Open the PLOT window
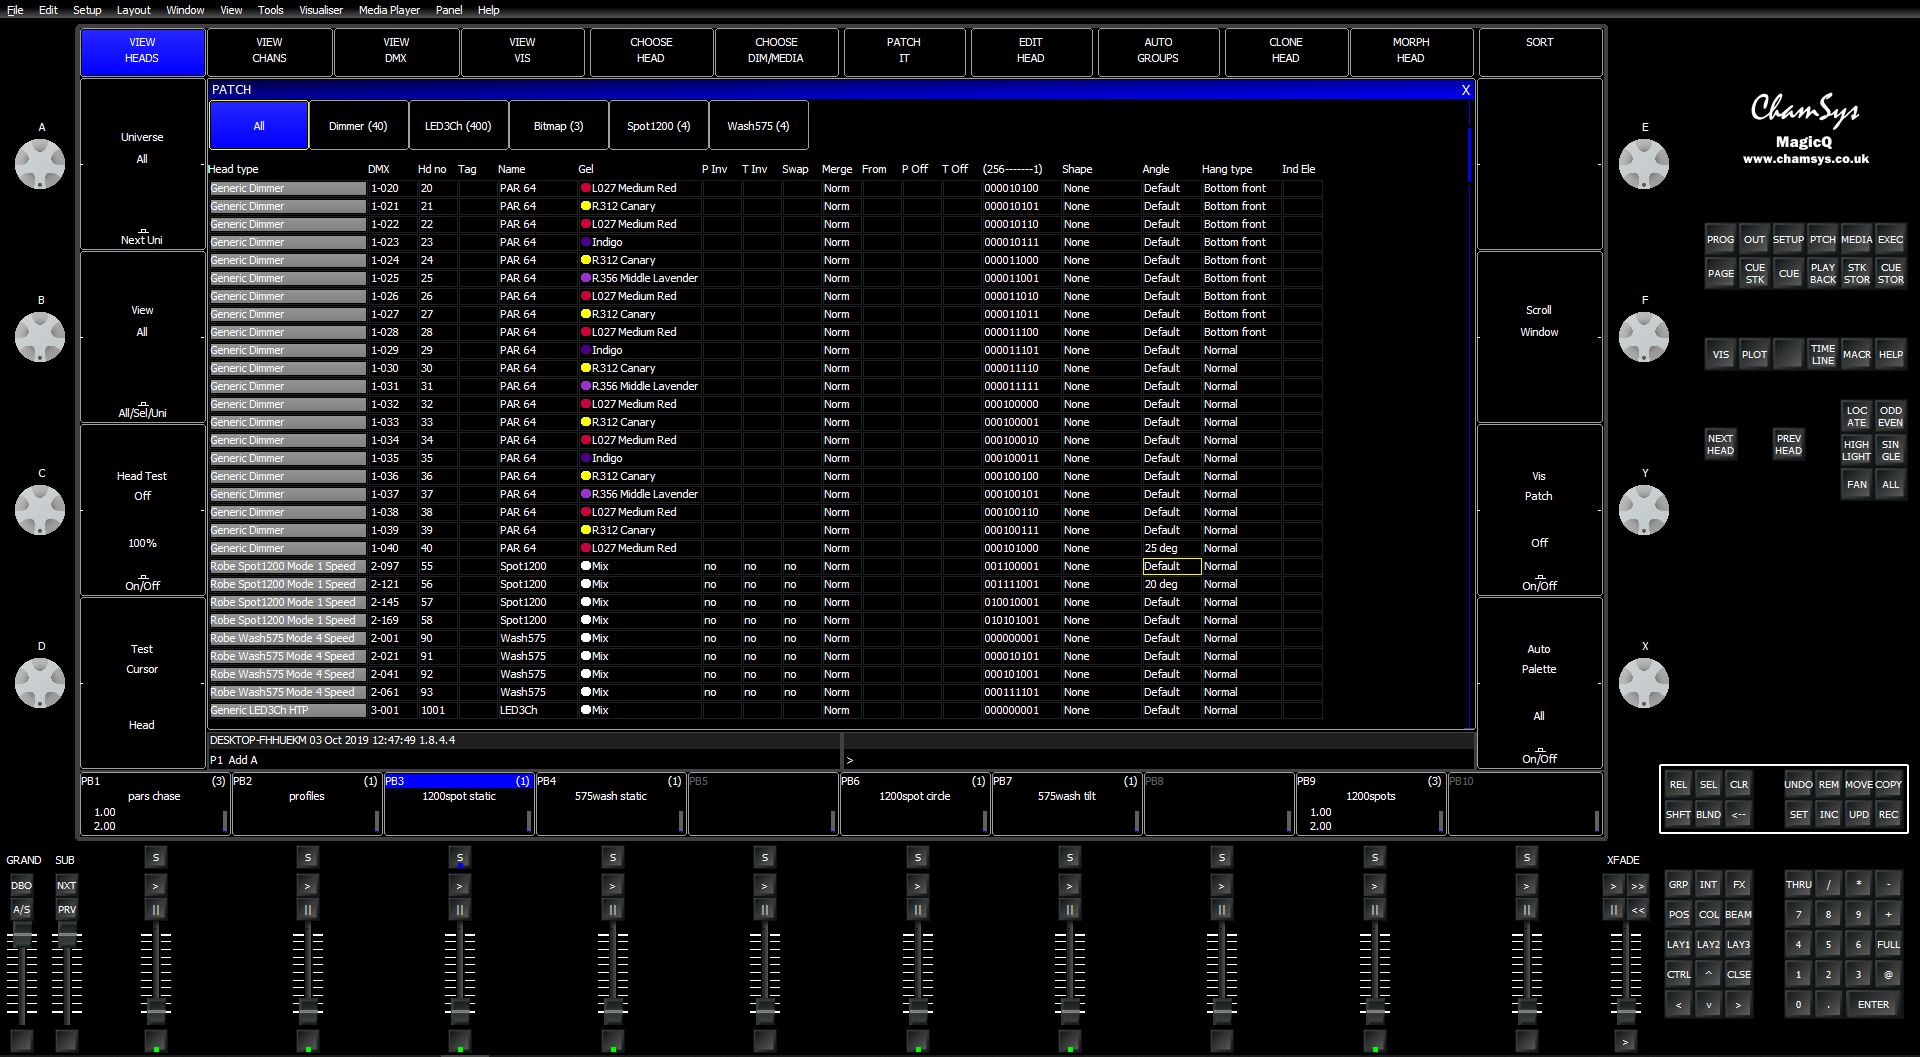Image resolution: width=1920 pixels, height=1057 pixels. coord(1754,354)
